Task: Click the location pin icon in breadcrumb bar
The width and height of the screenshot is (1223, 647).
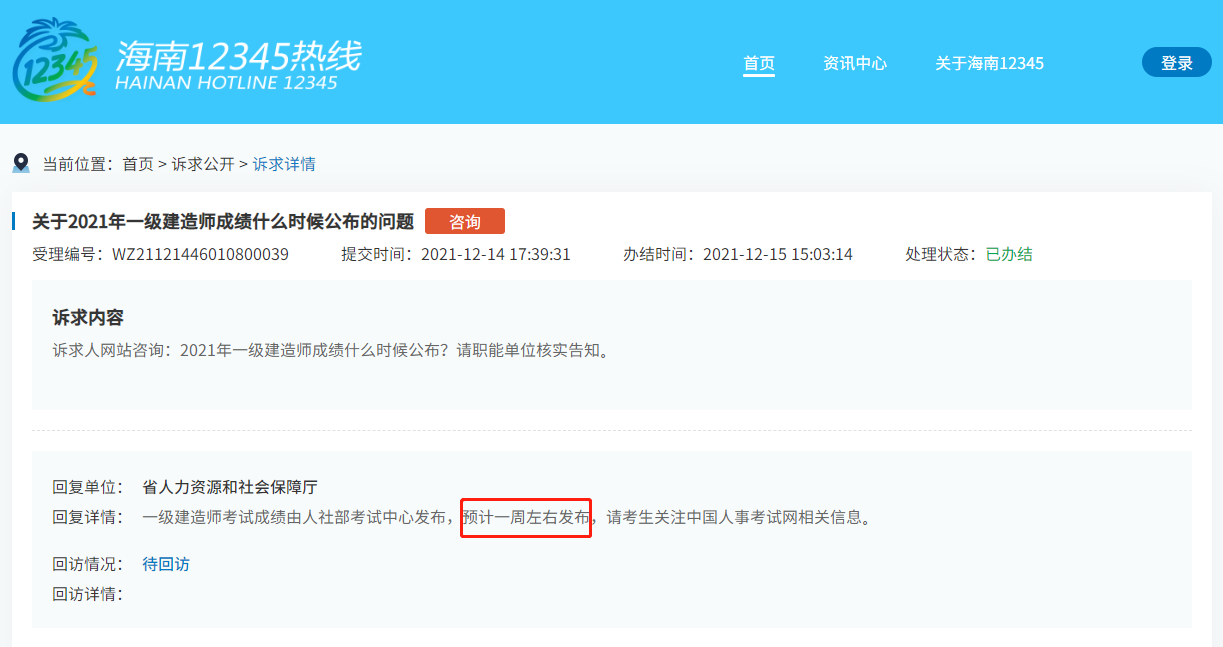Action: coord(20,161)
